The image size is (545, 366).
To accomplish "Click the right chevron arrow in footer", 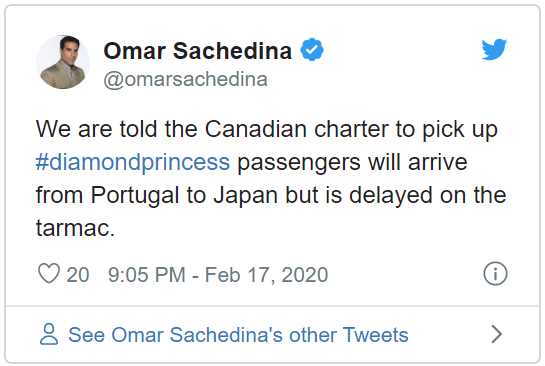I will tap(497, 334).
